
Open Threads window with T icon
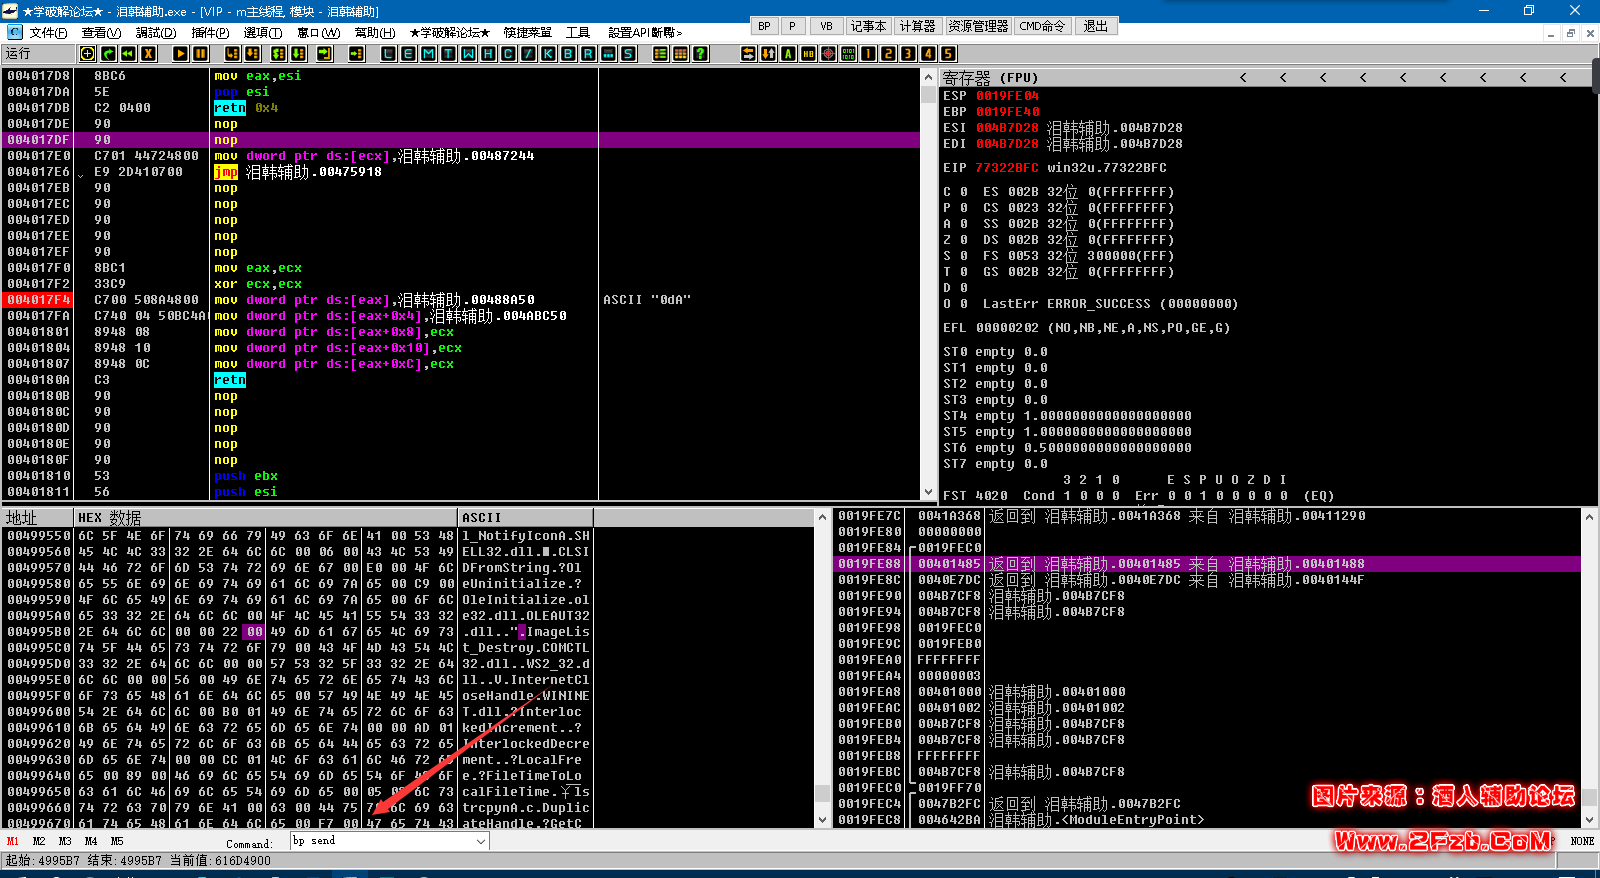(x=448, y=54)
